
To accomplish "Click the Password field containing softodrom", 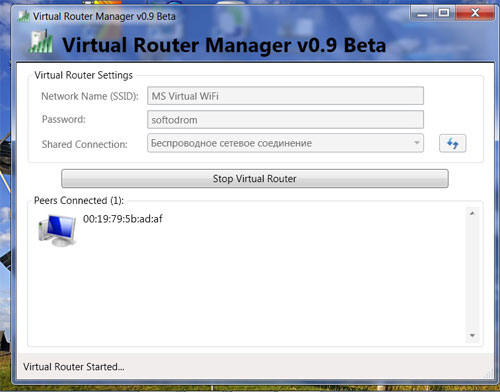I will point(285,120).
